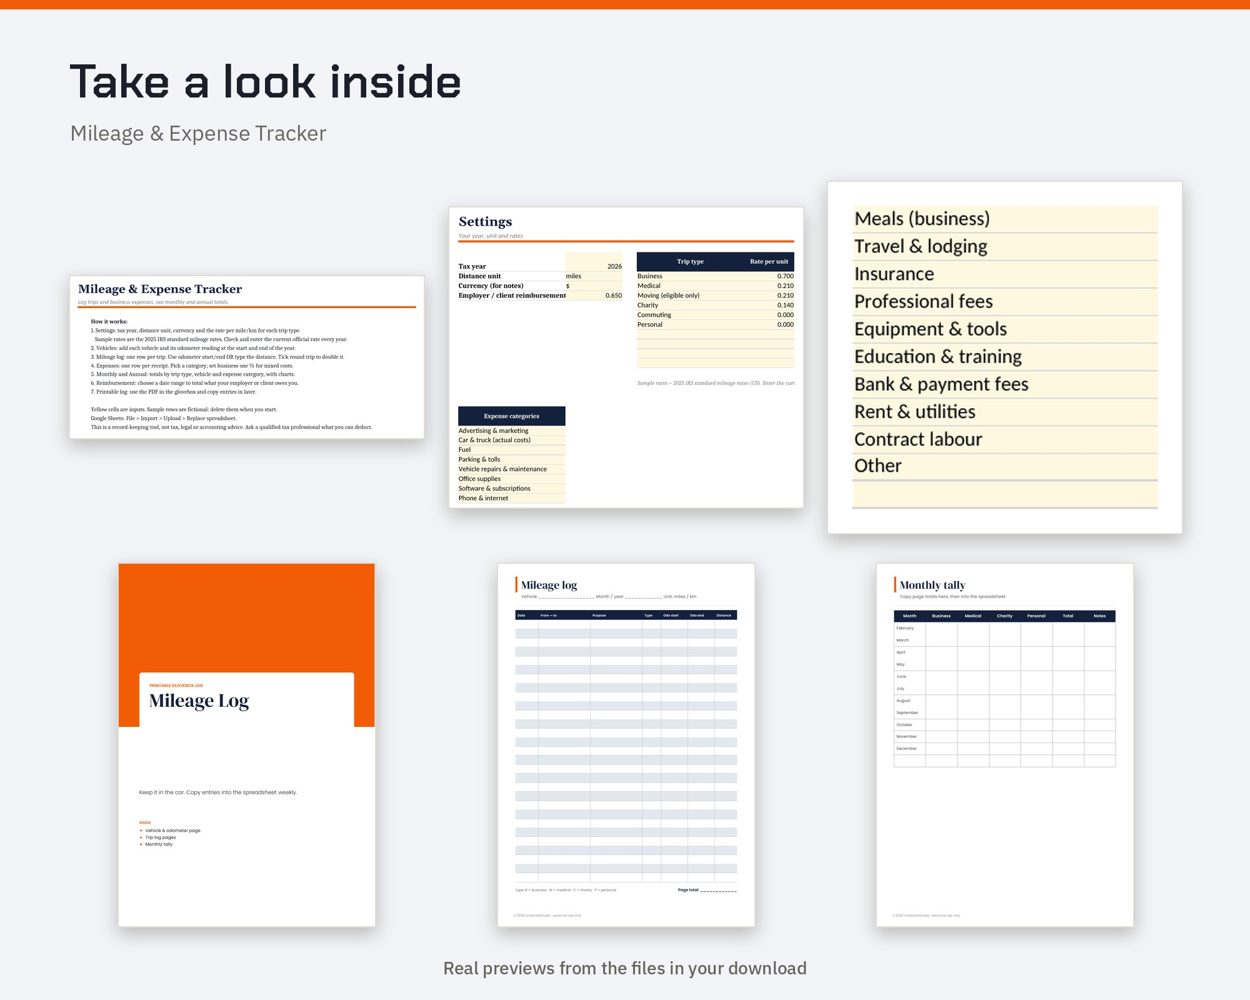The height and width of the screenshot is (1000, 1250).
Task: Select the "Travel & lodging" category row
Action: [x=1005, y=246]
